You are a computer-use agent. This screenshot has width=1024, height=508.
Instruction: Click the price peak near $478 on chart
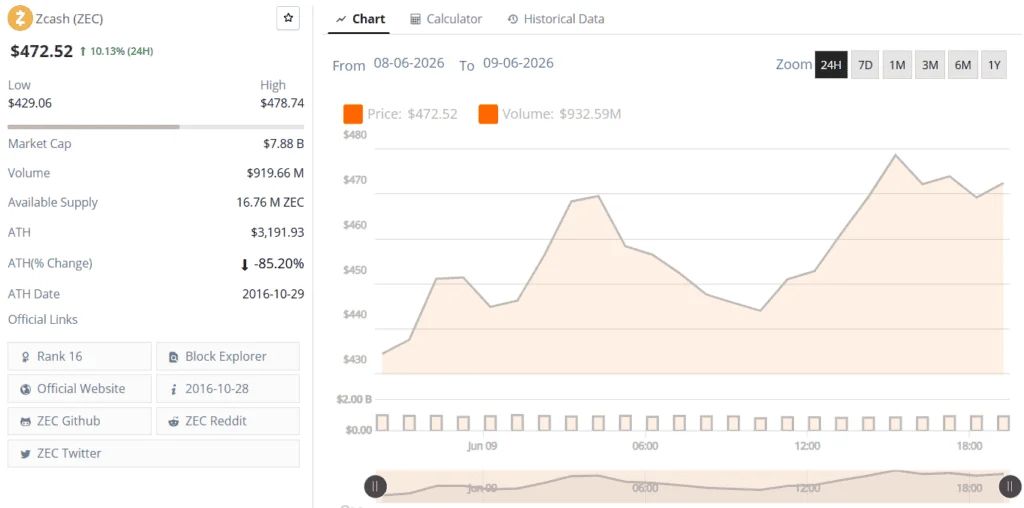pyautogui.click(x=895, y=155)
